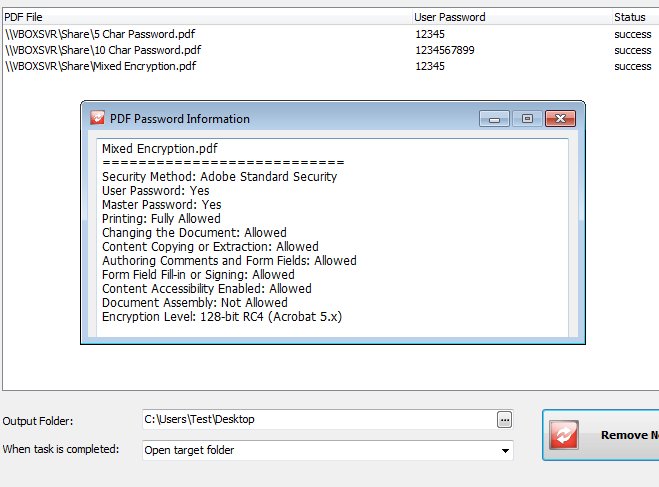Click the 'Master Password: Yes' line

pyautogui.click(x=161, y=205)
